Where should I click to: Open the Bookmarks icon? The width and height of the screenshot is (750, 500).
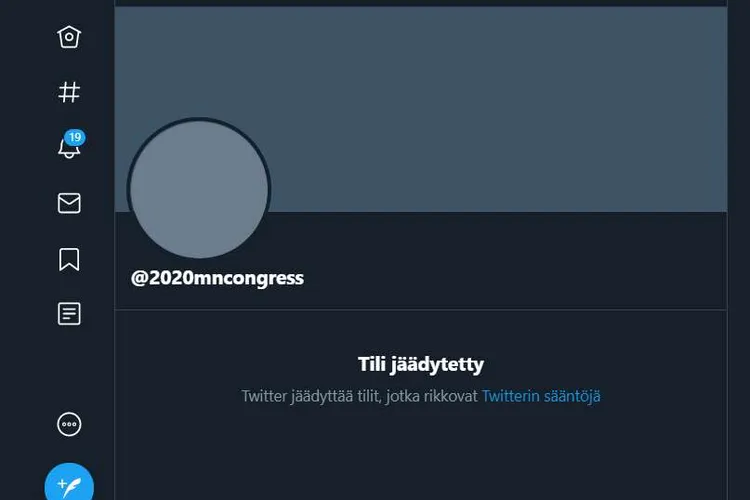coord(69,259)
